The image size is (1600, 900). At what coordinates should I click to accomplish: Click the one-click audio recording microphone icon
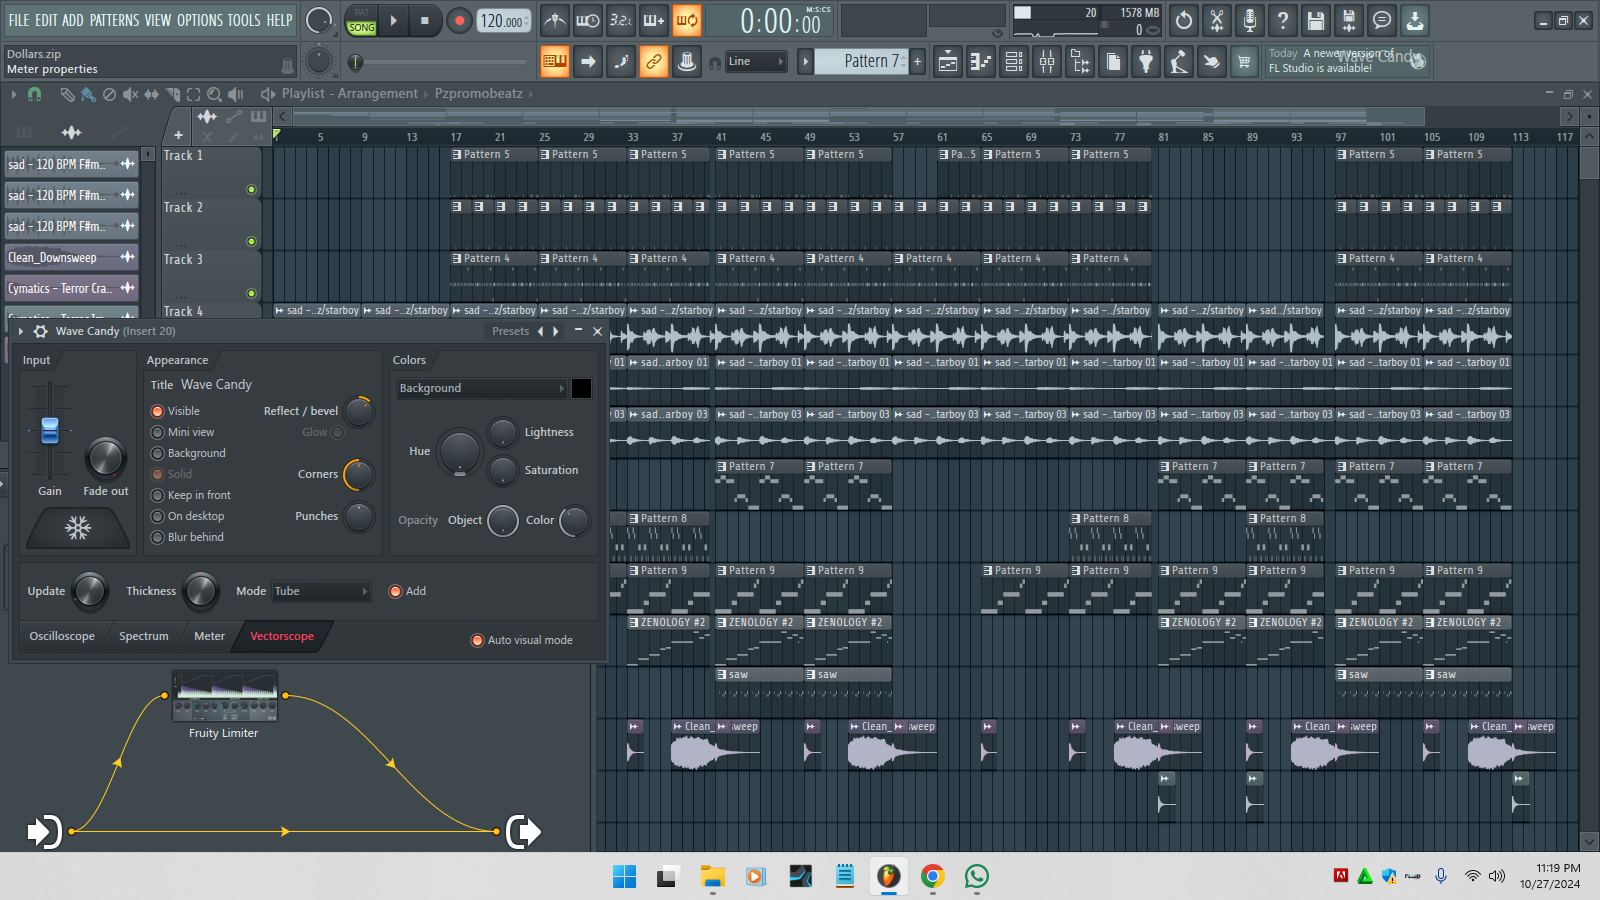click(x=1250, y=20)
